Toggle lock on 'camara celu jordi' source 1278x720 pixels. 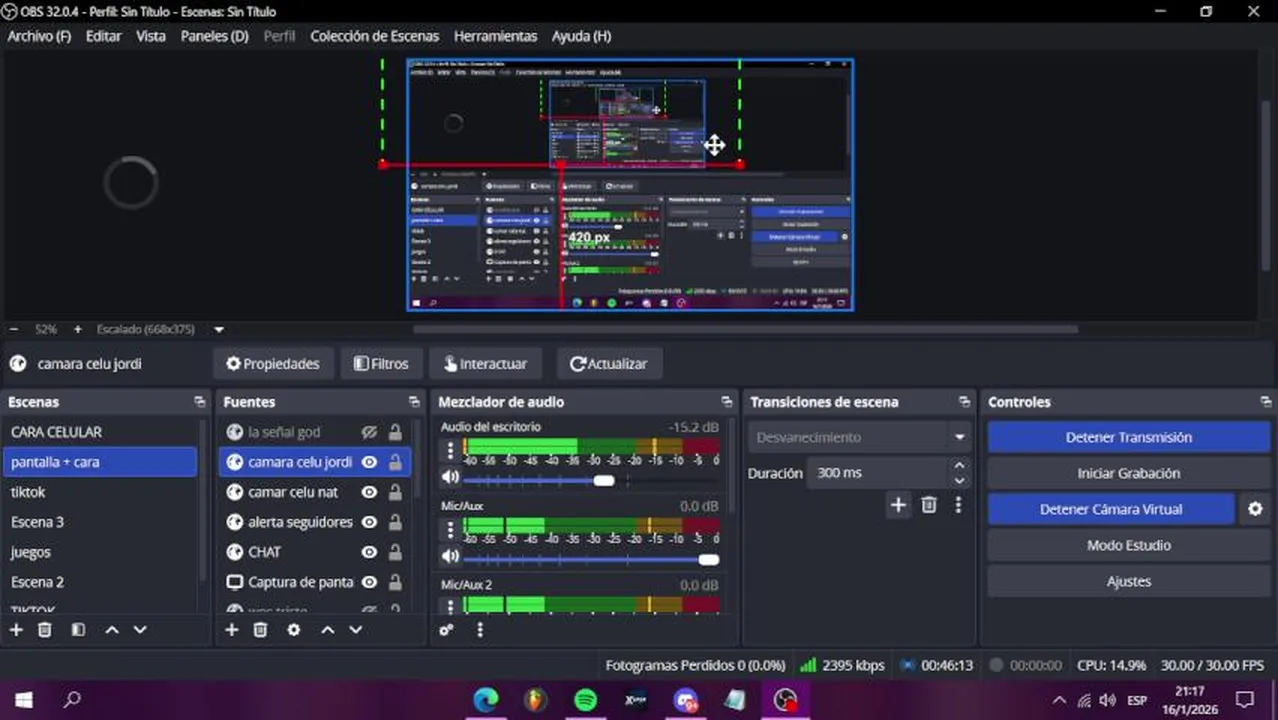pyautogui.click(x=395, y=462)
